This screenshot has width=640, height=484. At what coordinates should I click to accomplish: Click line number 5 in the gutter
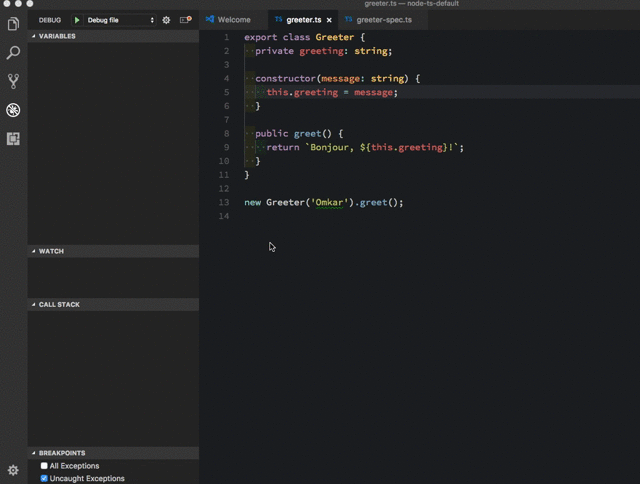click(x=227, y=92)
